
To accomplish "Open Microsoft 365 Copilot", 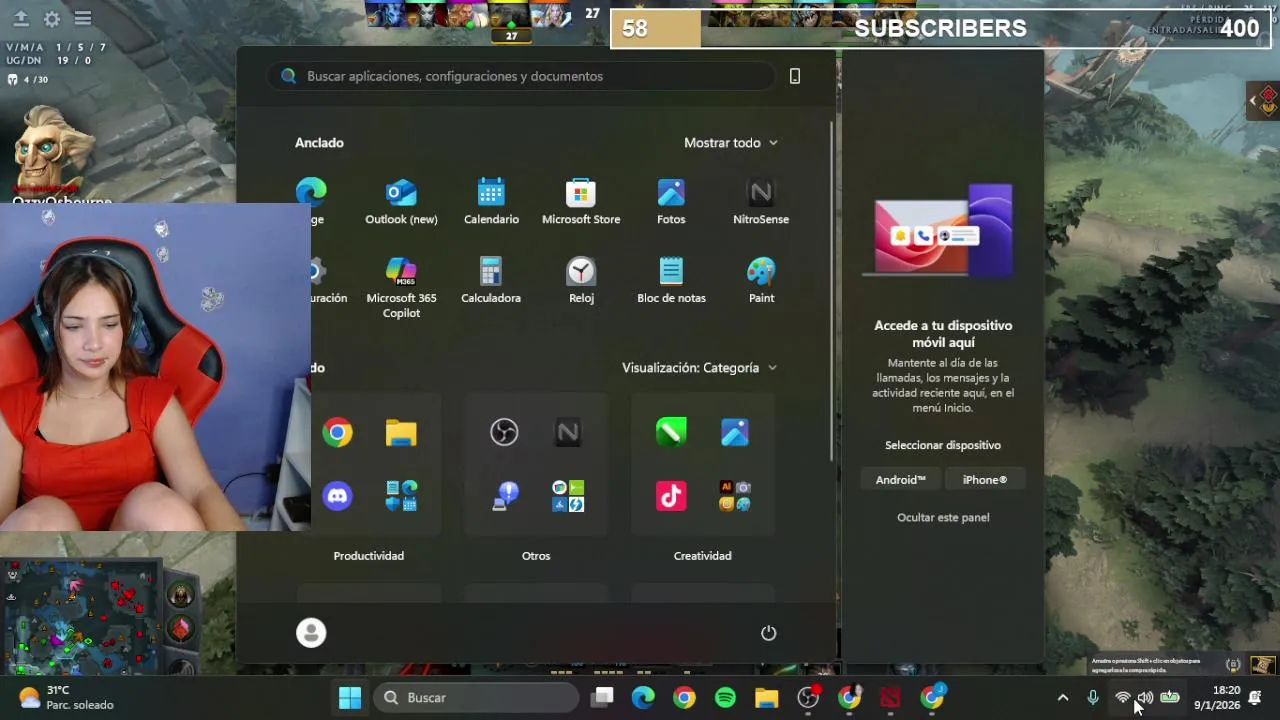I will tap(401, 287).
